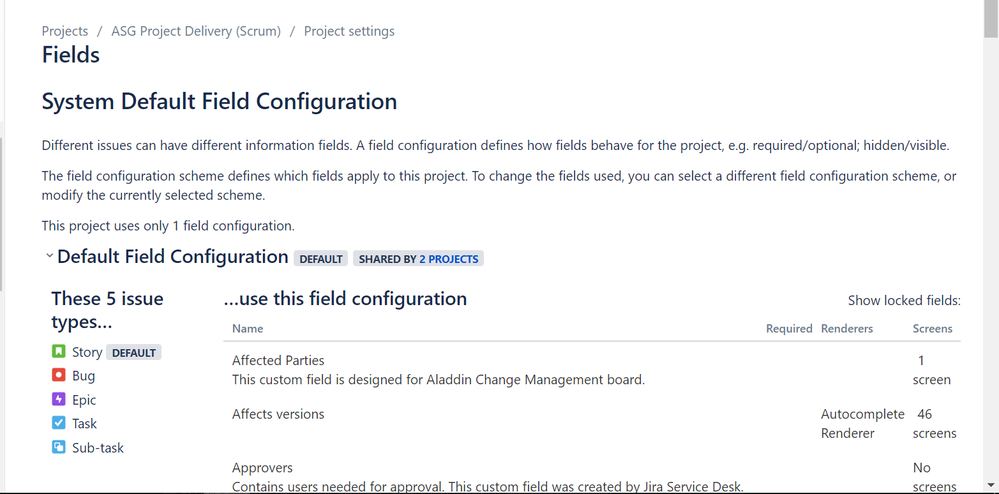Click the Show locked fields label
This screenshot has width=999, height=494.
904,300
